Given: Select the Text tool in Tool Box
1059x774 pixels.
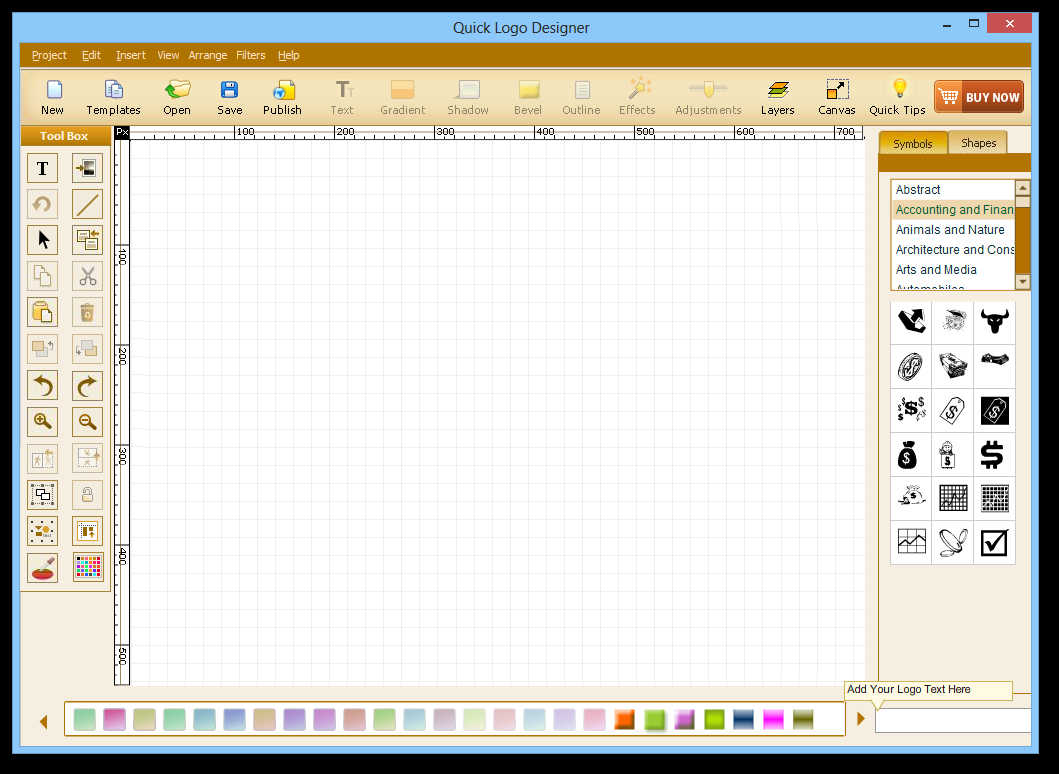Looking at the screenshot, I should tap(42, 168).
